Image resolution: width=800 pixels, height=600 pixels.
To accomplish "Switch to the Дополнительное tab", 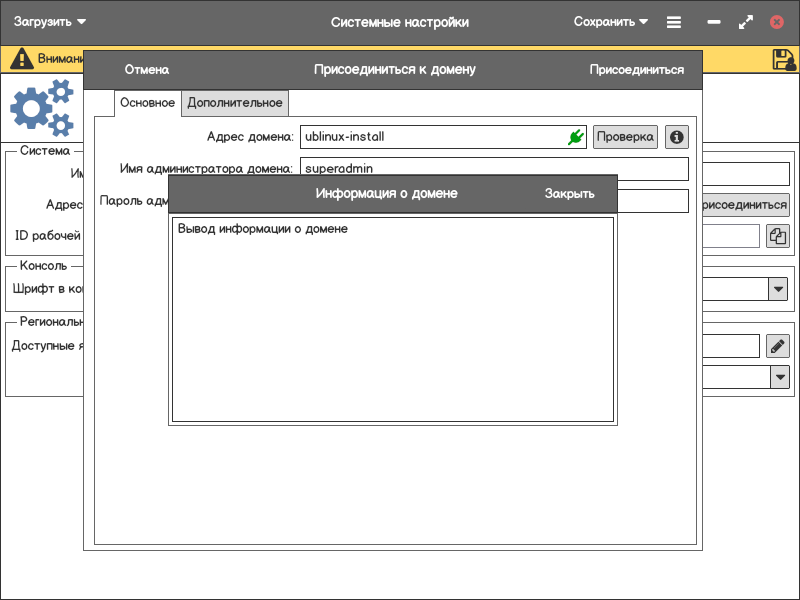I will pos(235,103).
